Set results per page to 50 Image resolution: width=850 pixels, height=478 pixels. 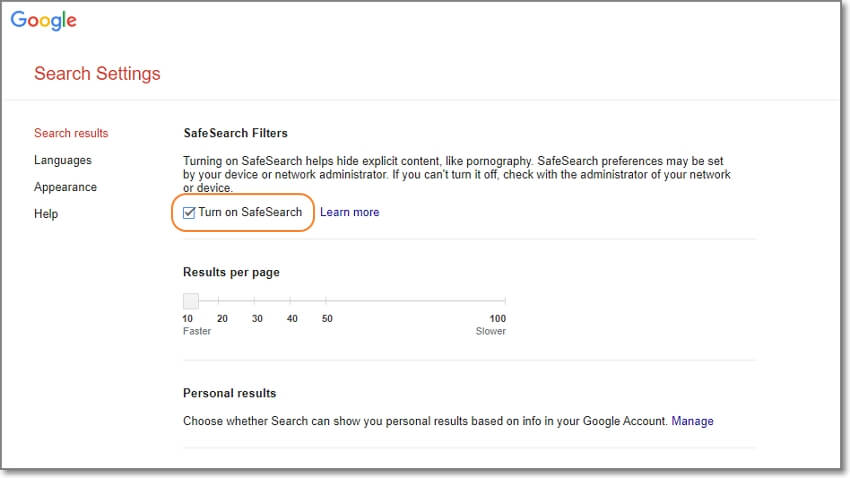[x=327, y=300]
